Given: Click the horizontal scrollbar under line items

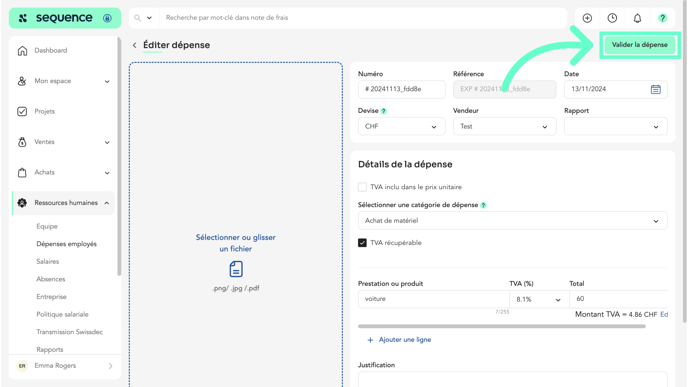Looking at the screenshot, I should (x=502, y=326).
